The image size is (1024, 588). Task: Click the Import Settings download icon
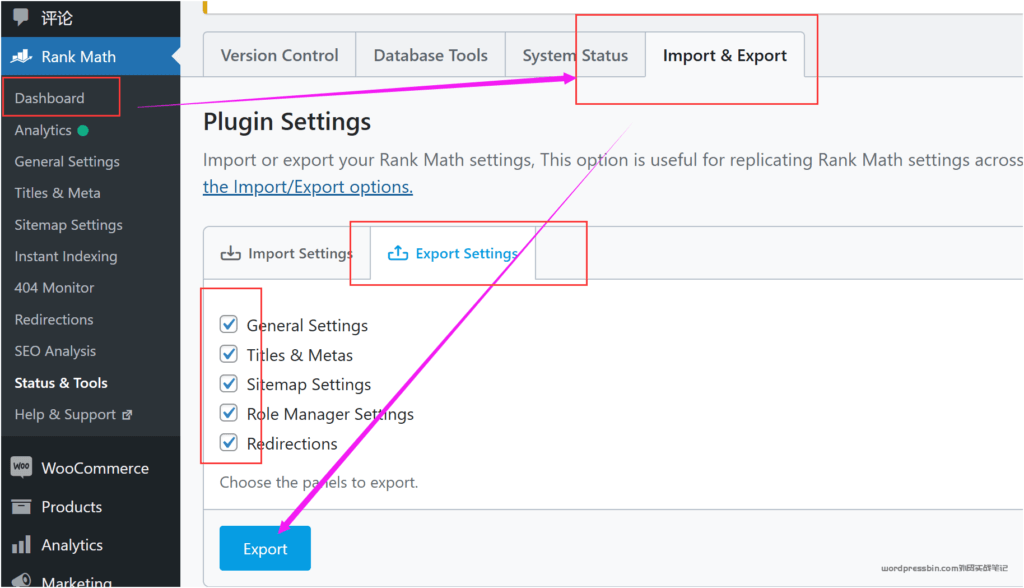231,253
